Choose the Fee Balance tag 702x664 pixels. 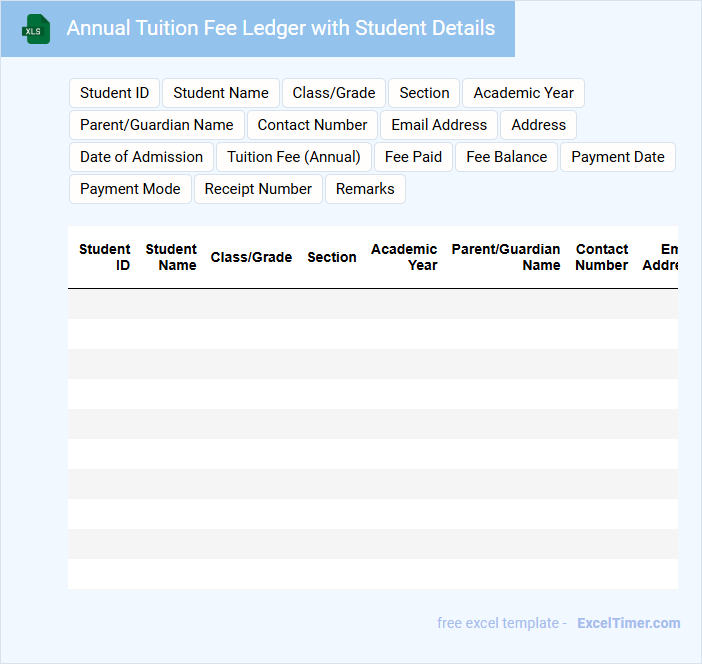tap(507, 157)
